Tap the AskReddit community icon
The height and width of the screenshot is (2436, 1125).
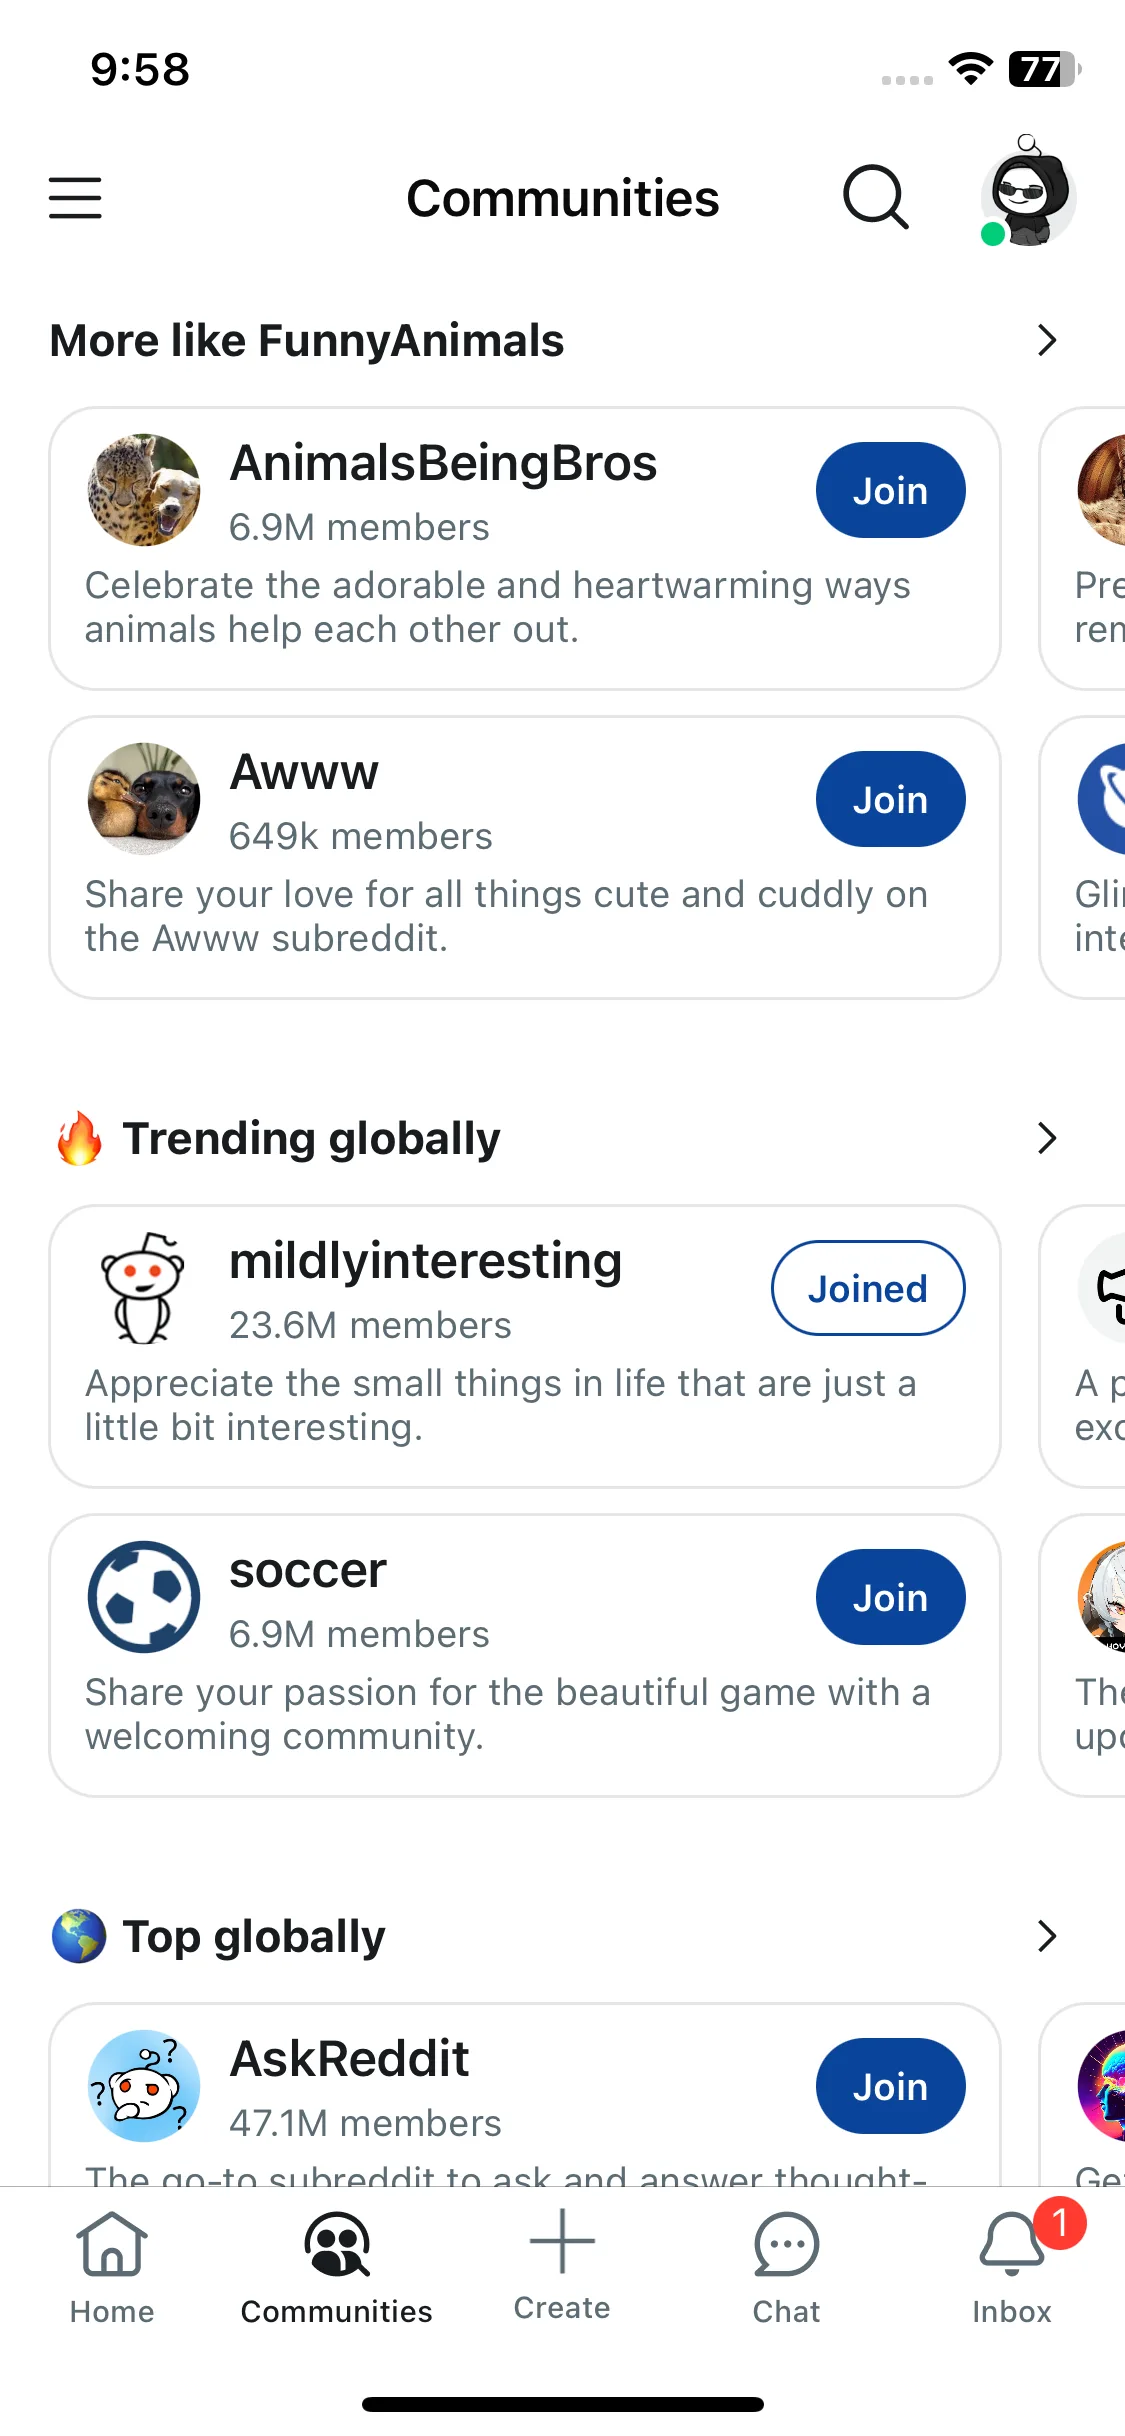coord(144,2086)
